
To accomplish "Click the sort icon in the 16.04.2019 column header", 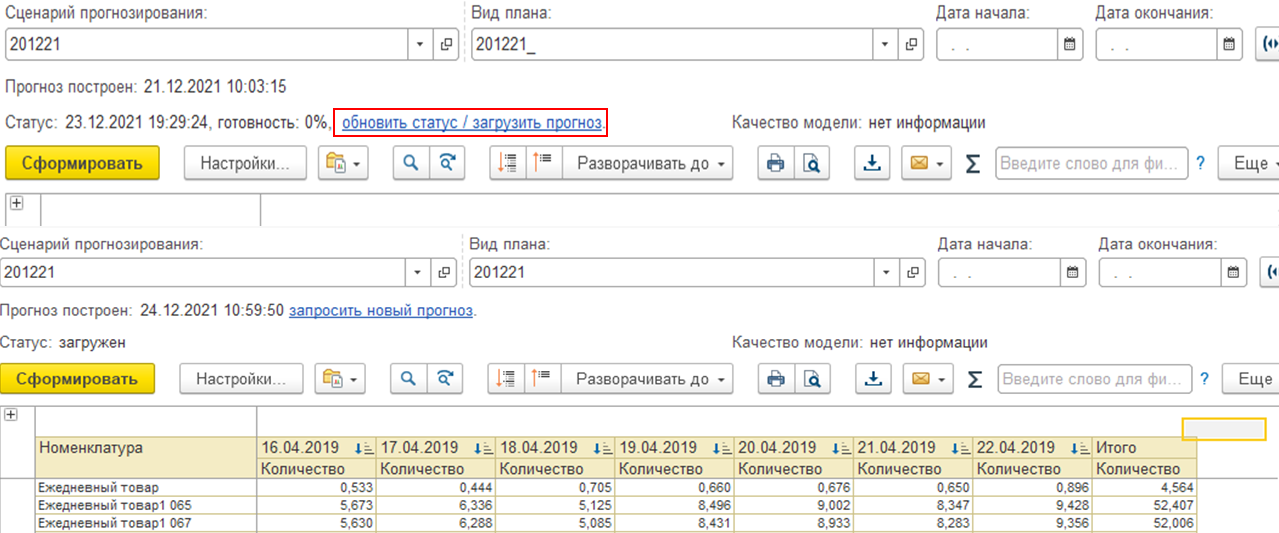I will click(x=364, y=448).
